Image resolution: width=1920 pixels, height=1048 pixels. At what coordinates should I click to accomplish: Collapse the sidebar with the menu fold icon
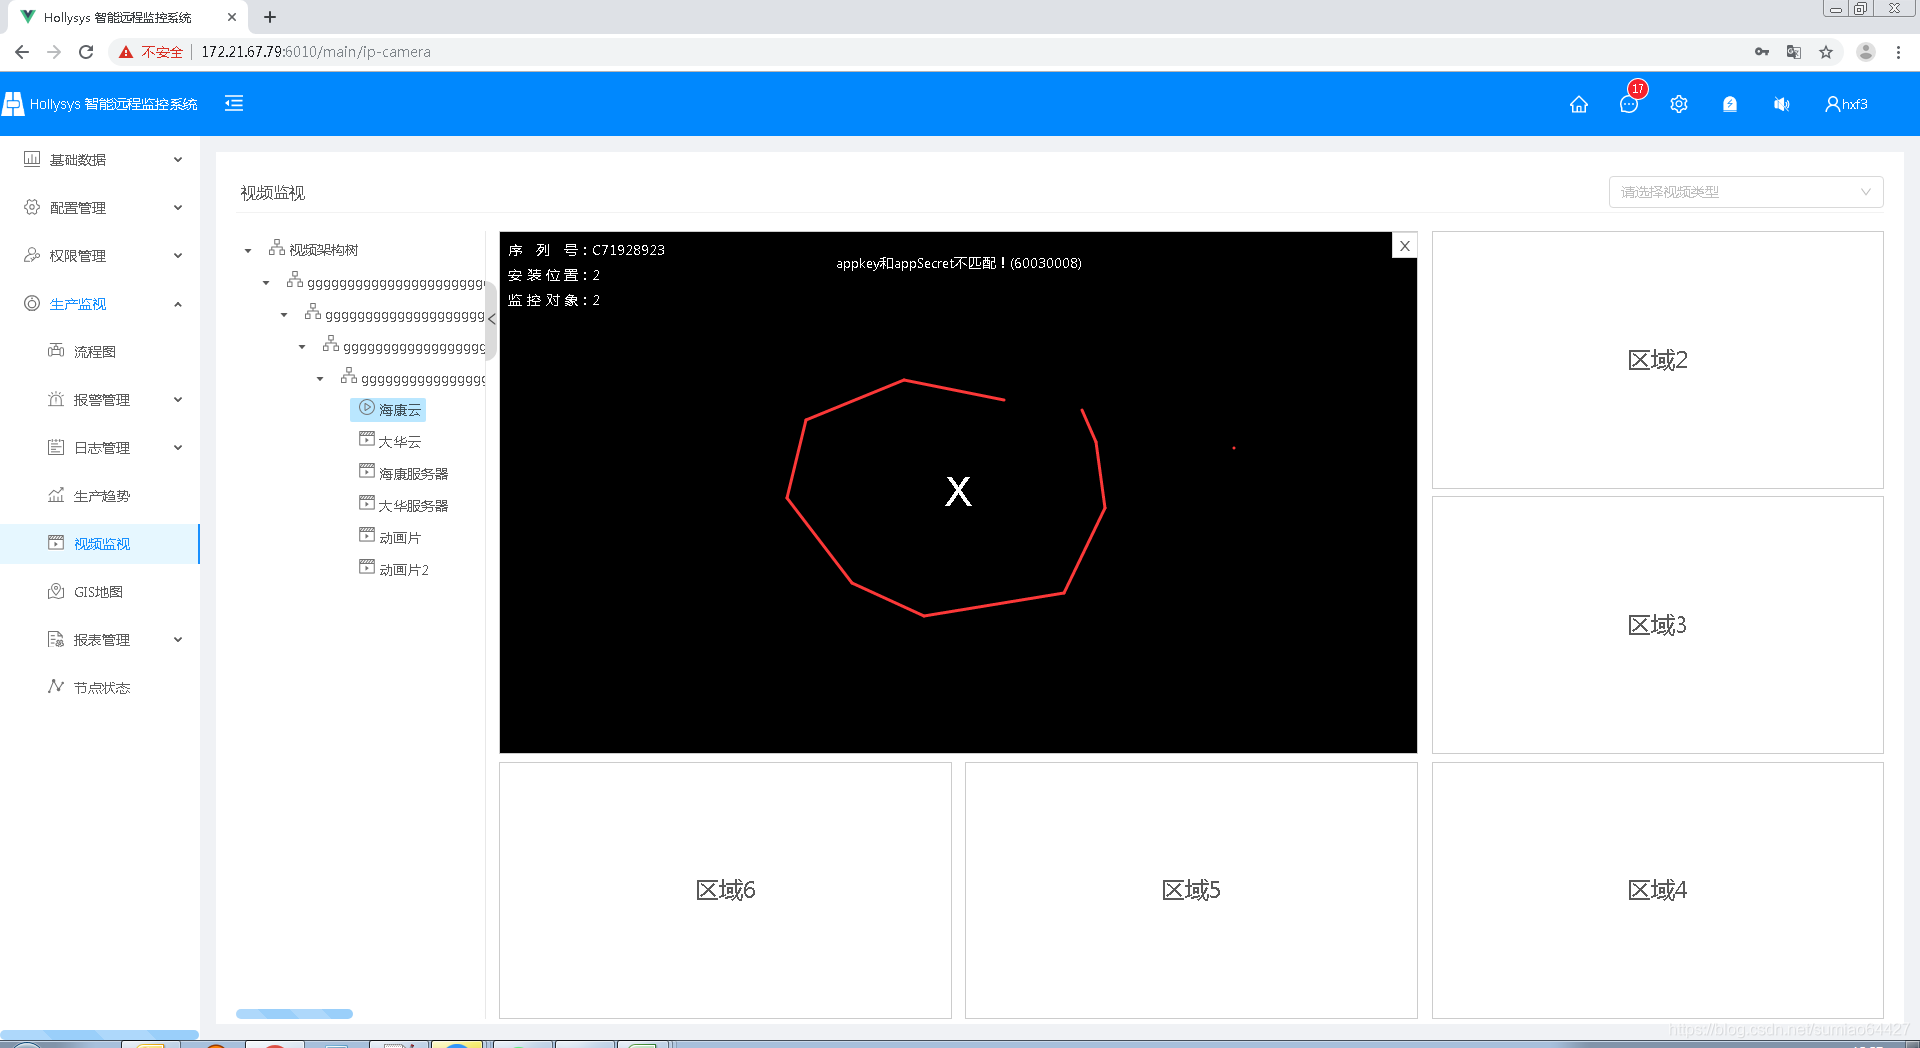tap(234, 103)
